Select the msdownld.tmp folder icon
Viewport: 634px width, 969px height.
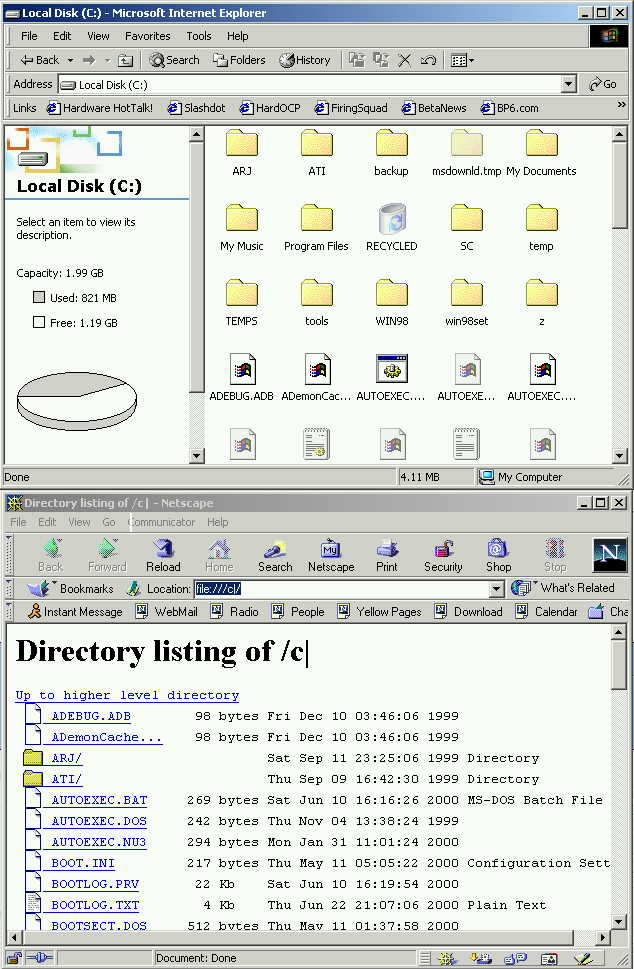[467, 143]
